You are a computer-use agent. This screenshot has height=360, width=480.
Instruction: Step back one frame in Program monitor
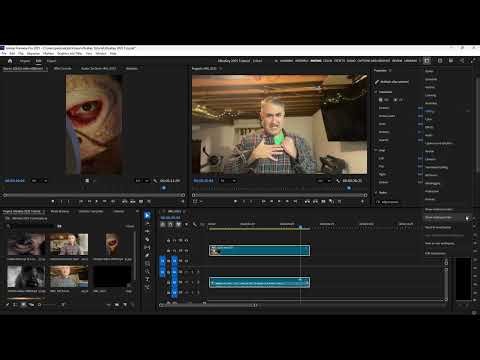[271, 201]
